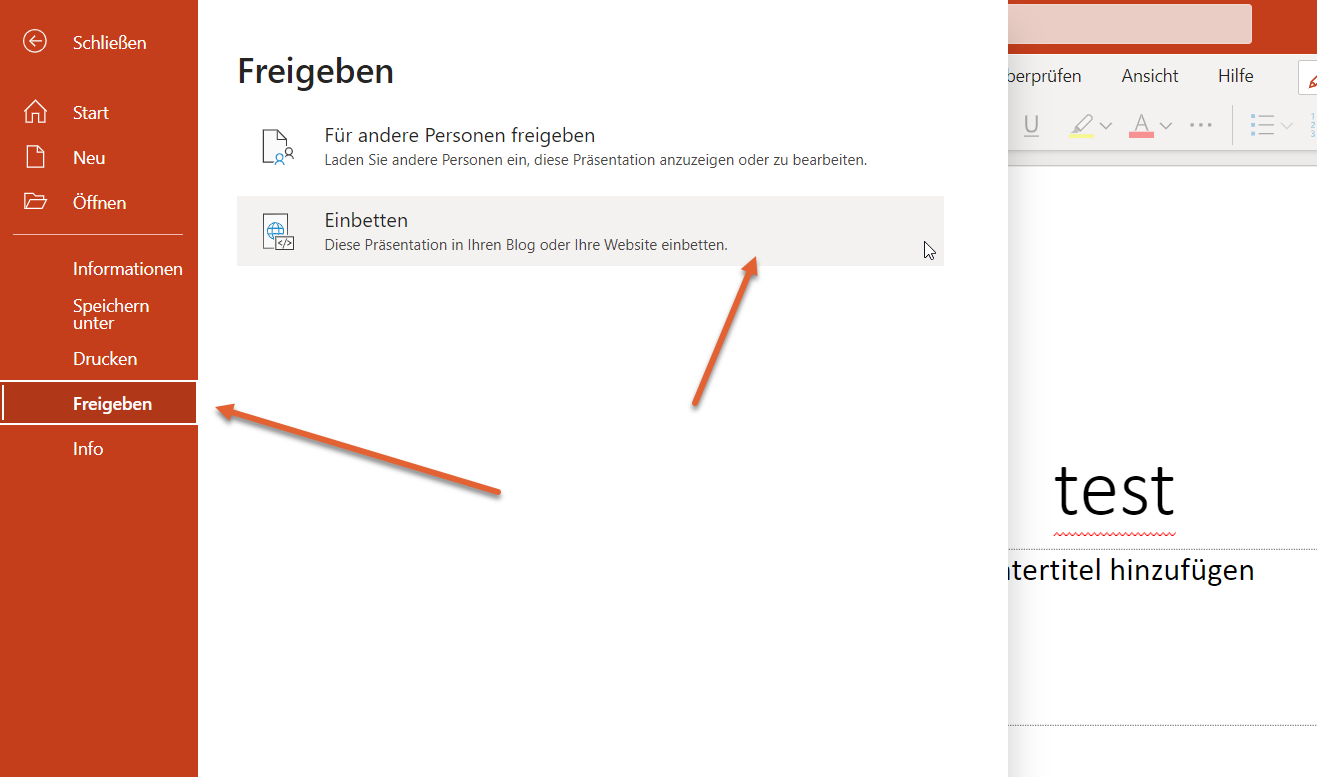Screen dimensions: 1317x777
Task: Click the font color A icon
Action: pos(1141,125)
